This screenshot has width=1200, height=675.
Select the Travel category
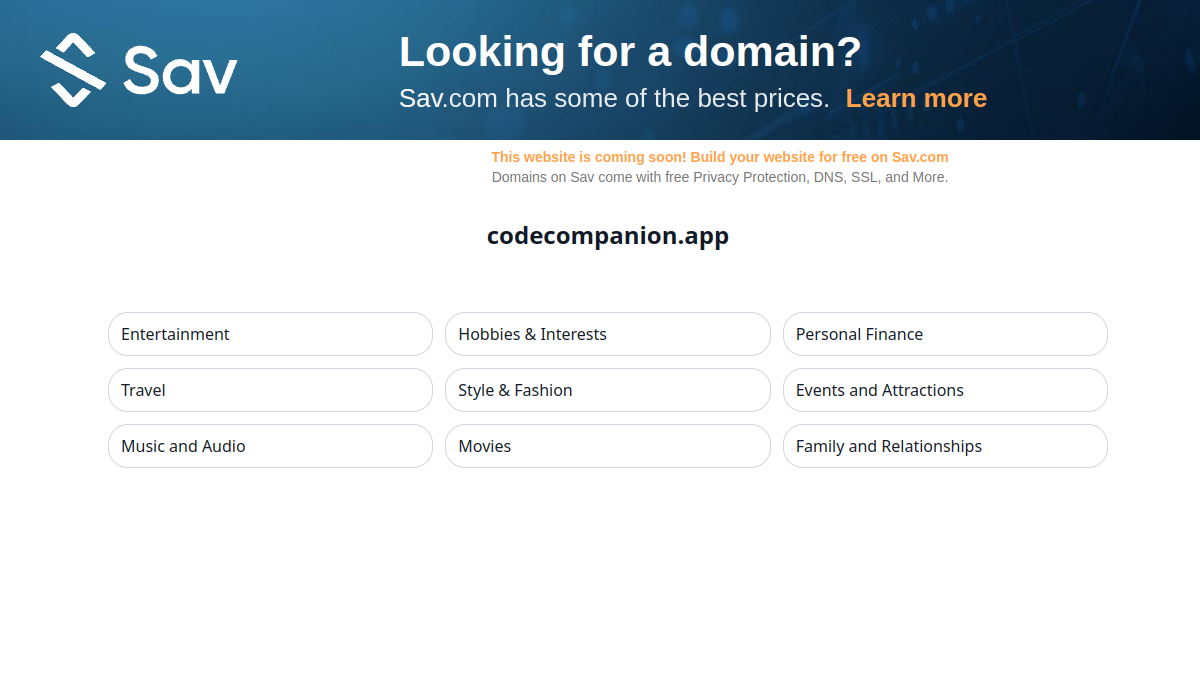click(x=270, y=390)
